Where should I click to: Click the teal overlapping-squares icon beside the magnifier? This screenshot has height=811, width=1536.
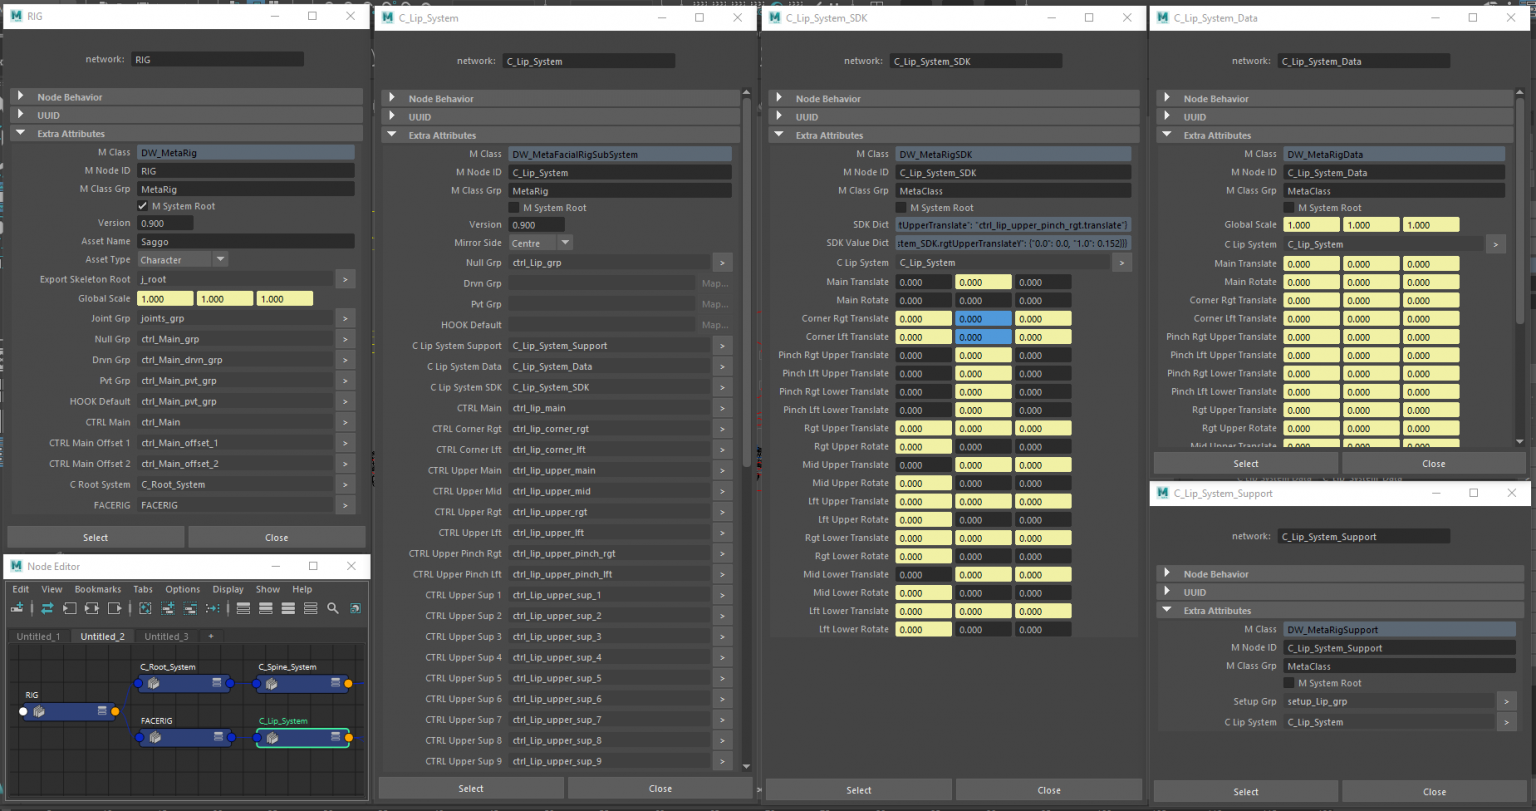[x=355, y=608]
